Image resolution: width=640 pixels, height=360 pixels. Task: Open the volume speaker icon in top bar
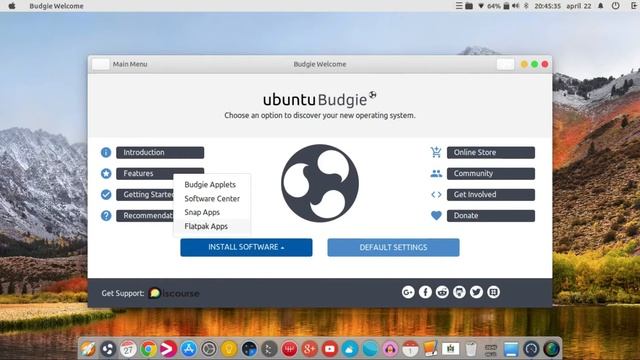516,6
